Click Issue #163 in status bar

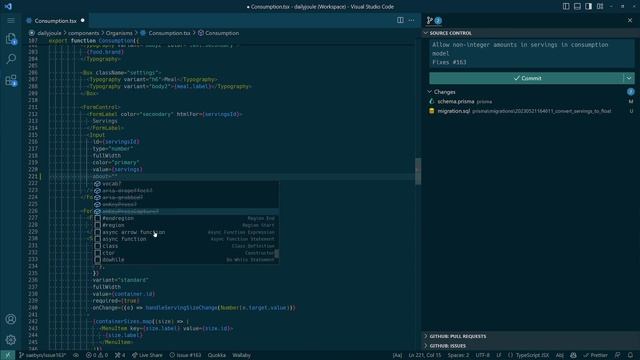point(185,355)
